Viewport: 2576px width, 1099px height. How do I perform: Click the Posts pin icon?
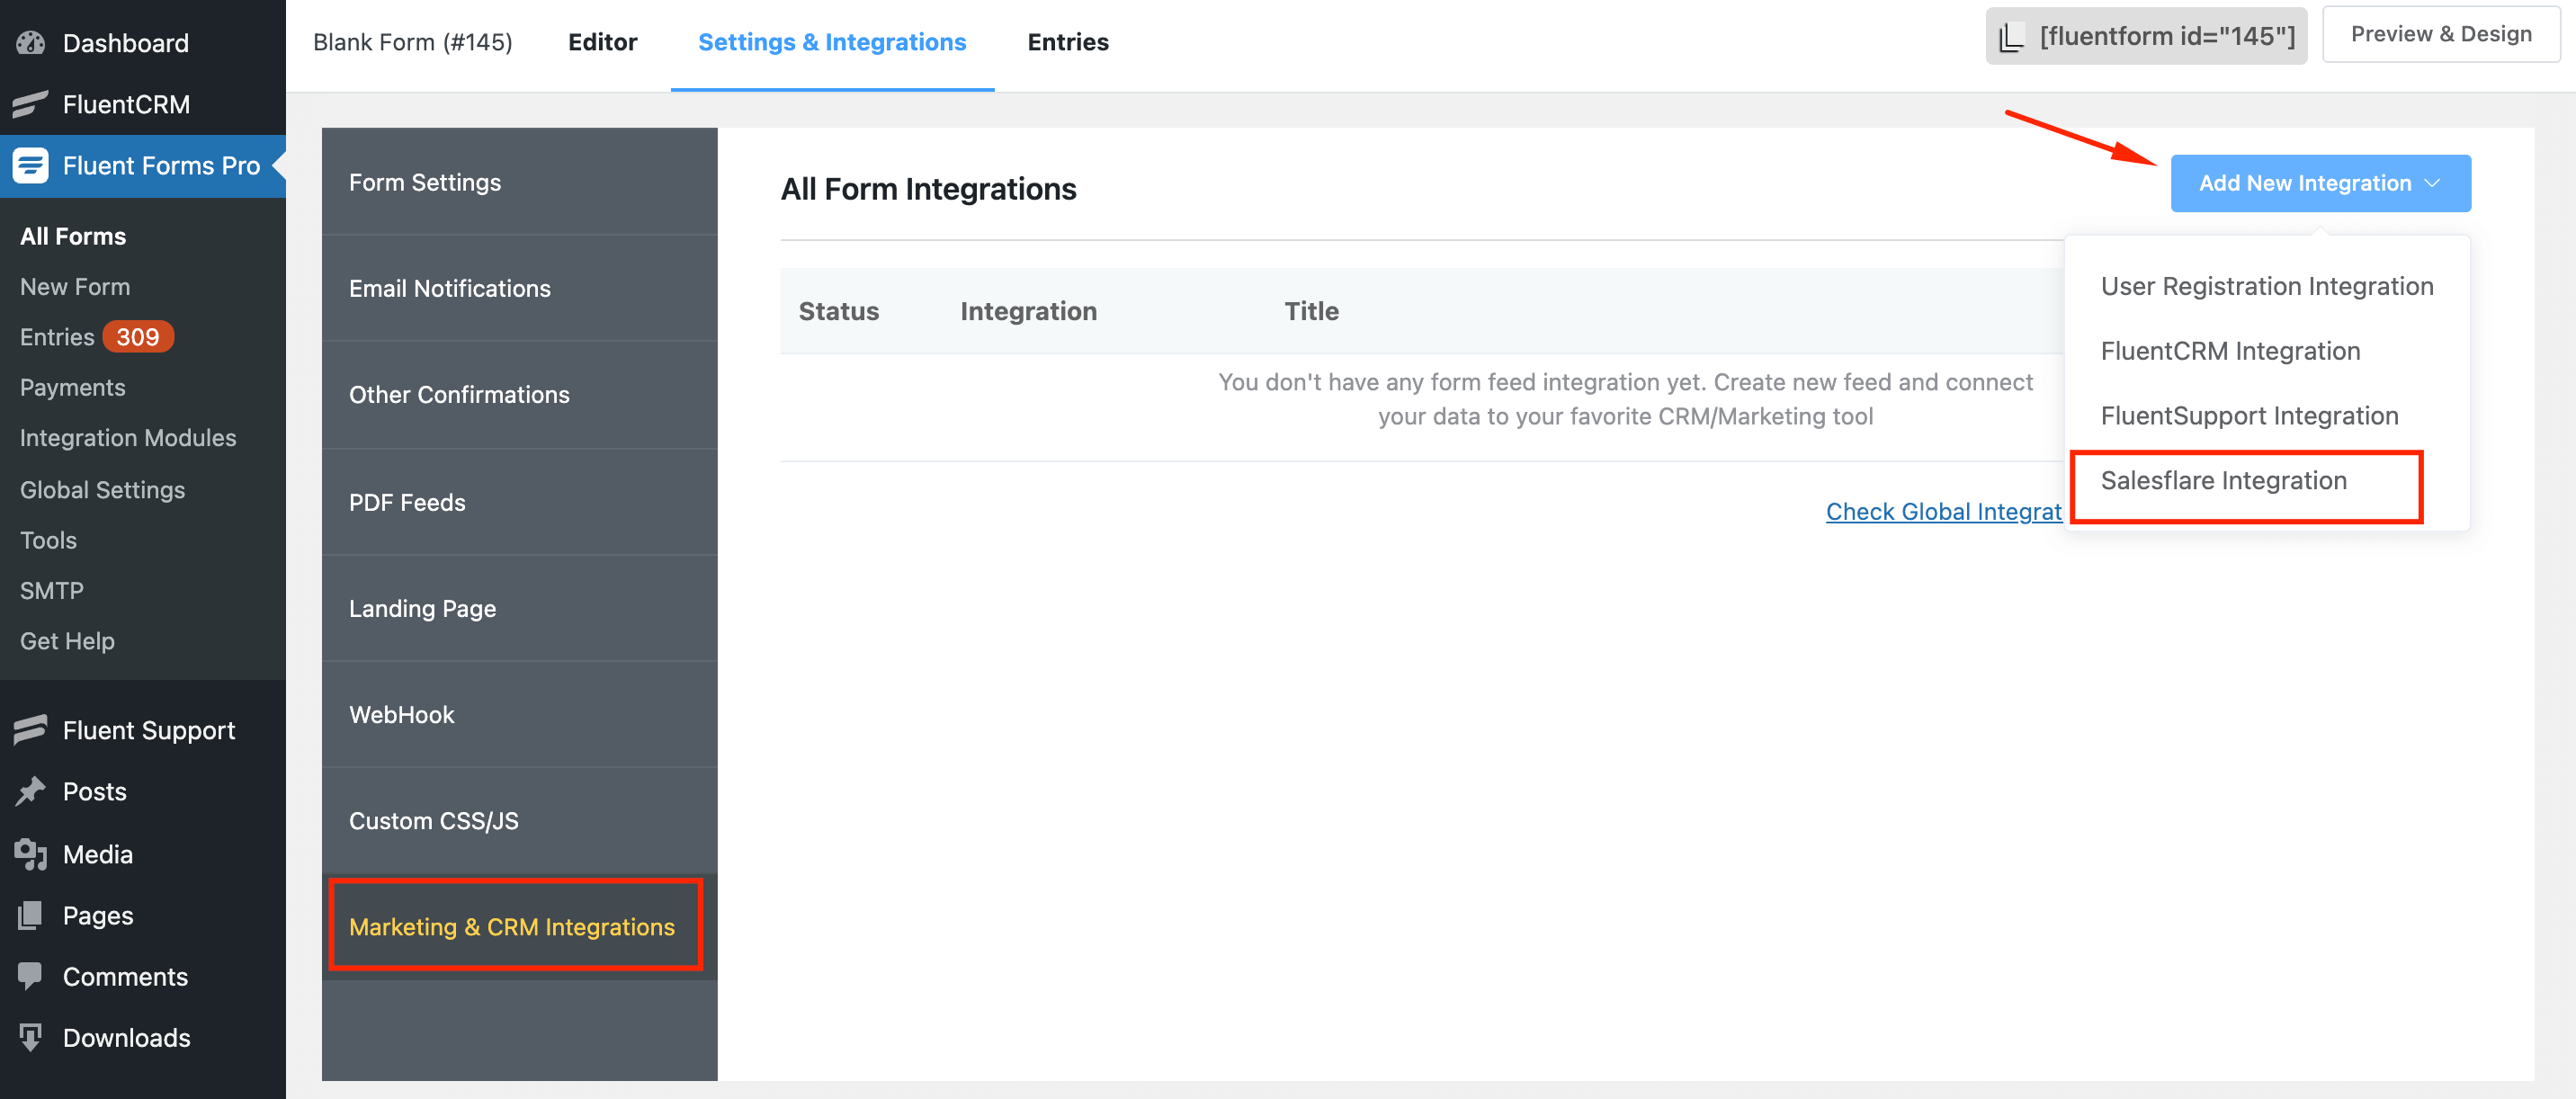pos(31,791)
